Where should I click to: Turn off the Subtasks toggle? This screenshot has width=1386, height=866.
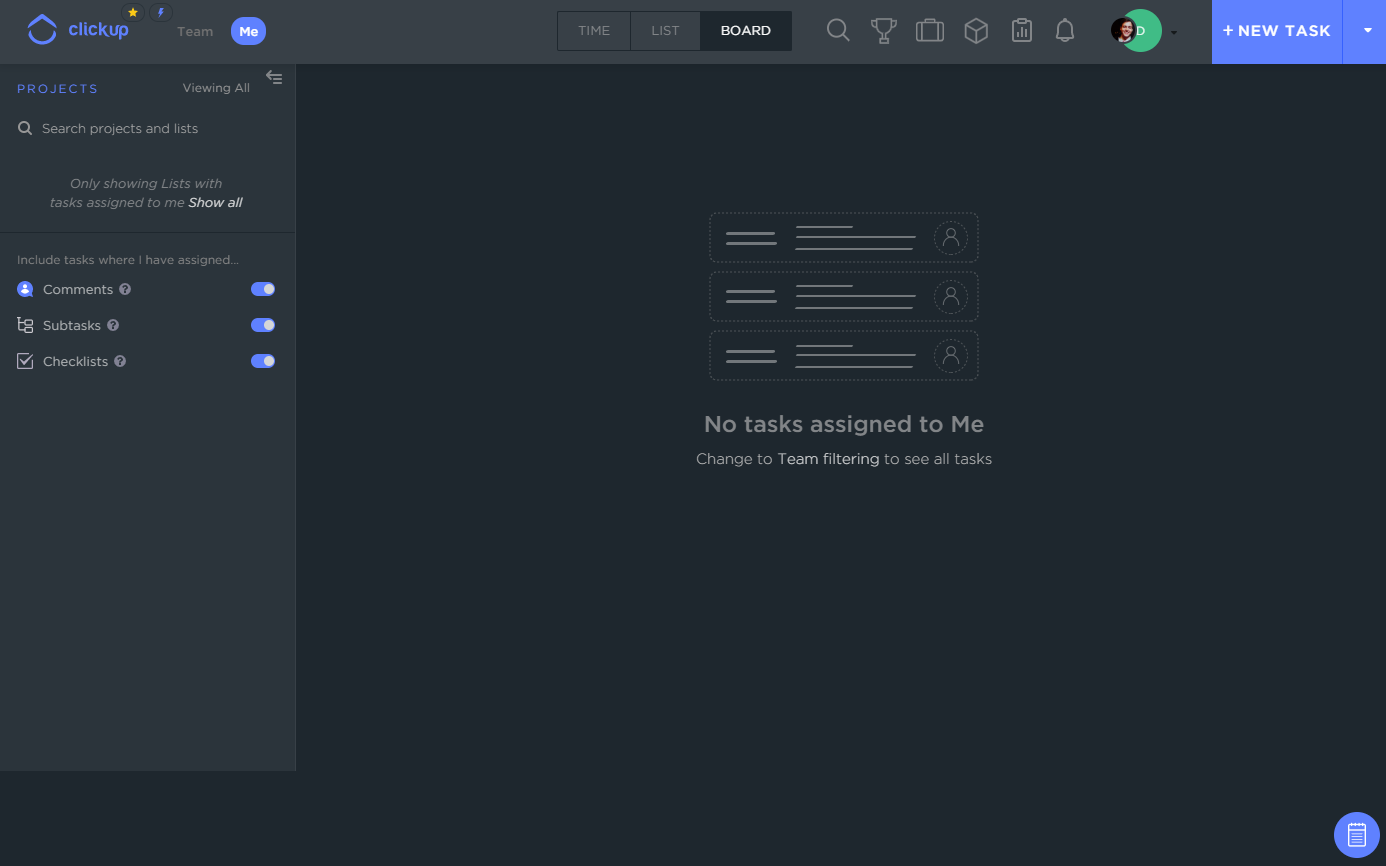pyautogui.click(x=263, y=325)
